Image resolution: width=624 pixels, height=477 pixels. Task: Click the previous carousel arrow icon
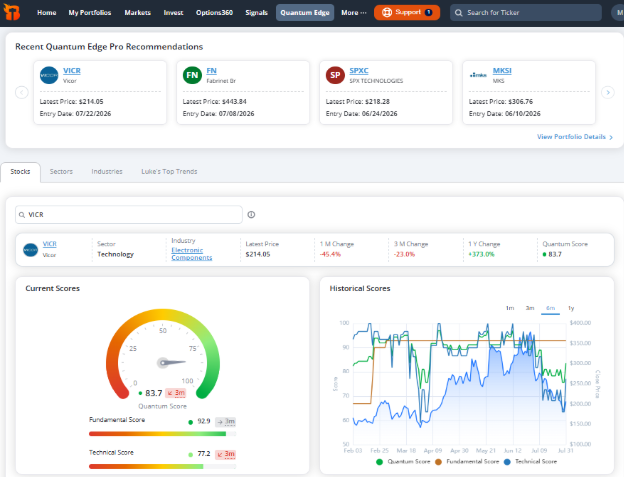tap(22, 92)
